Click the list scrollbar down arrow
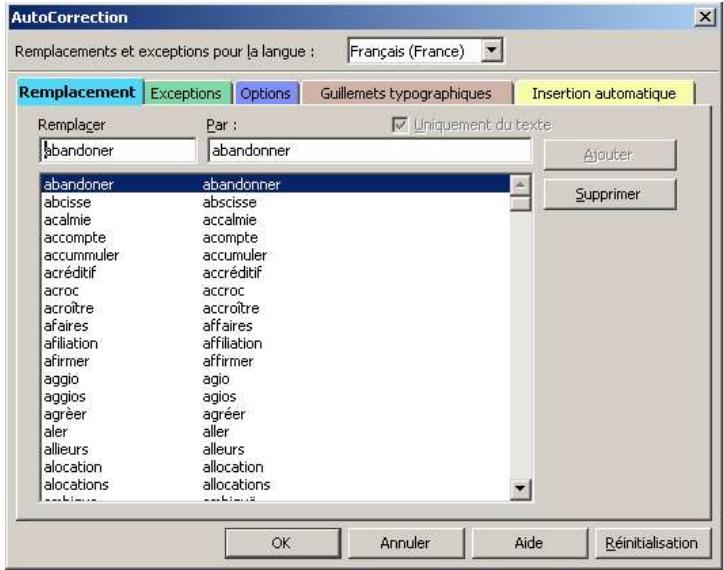Screen dimensions: 723x570 520,489
